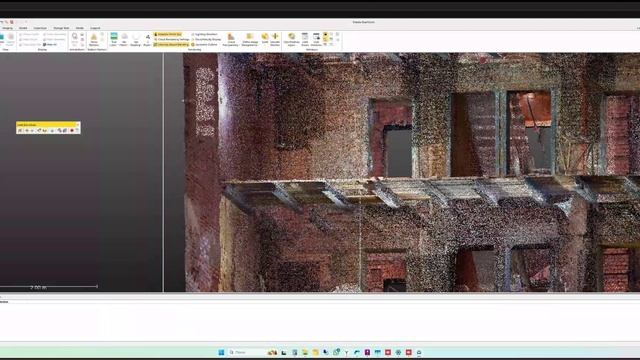Toggle the Lighting Direction option

click(205, 34)
